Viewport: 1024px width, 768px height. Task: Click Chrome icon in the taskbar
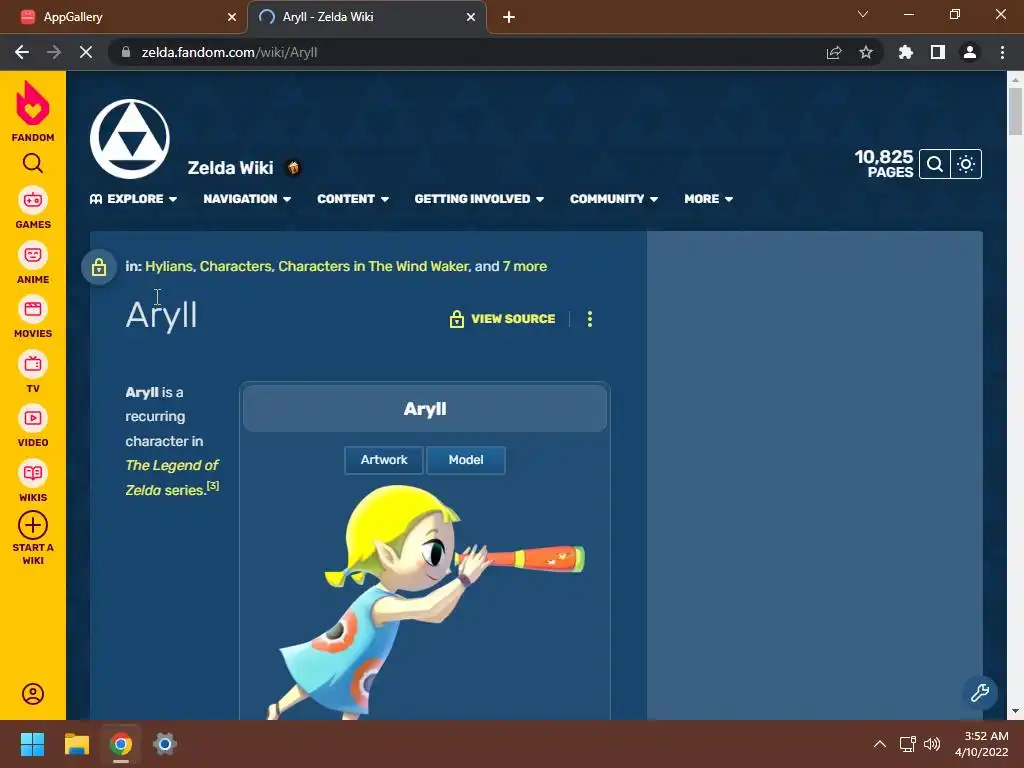[x=121, y=744]
